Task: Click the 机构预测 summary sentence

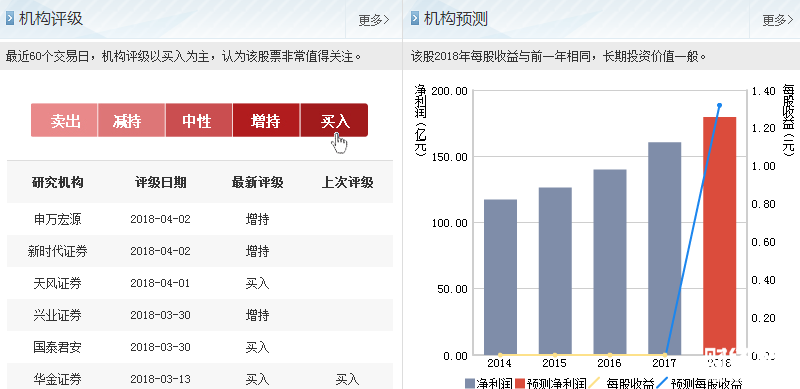Action: point(558,56)
